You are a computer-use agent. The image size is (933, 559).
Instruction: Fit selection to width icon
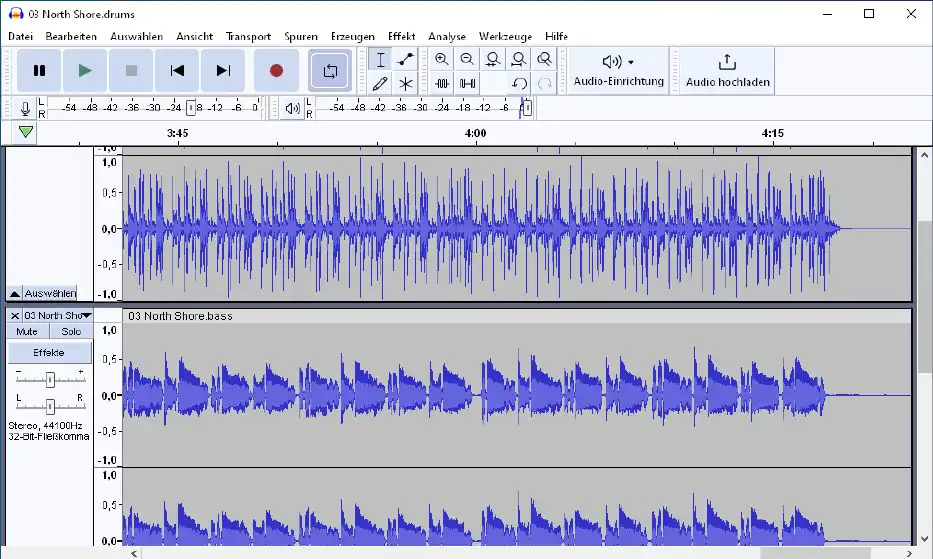coord(493,60)
